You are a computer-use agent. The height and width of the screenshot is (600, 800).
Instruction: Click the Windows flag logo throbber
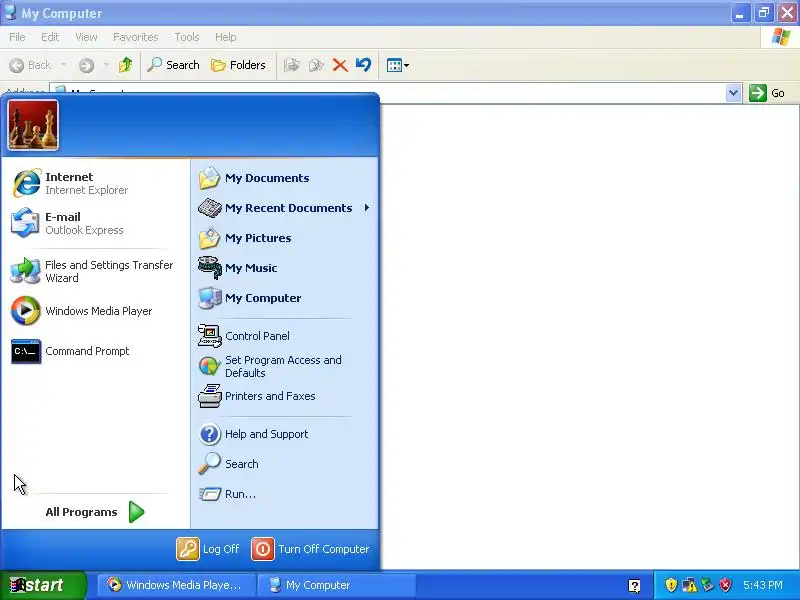click(781, 37)
